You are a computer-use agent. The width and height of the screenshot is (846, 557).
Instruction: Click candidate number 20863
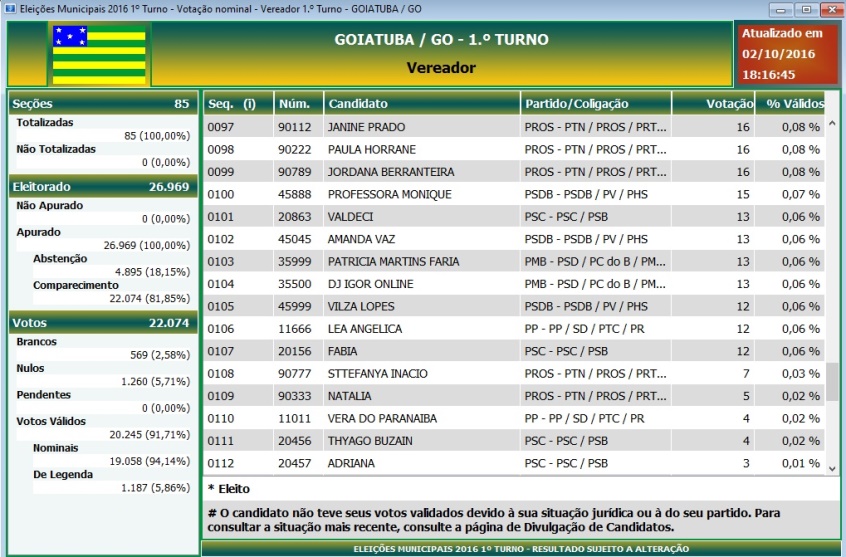tap(295, 217)
